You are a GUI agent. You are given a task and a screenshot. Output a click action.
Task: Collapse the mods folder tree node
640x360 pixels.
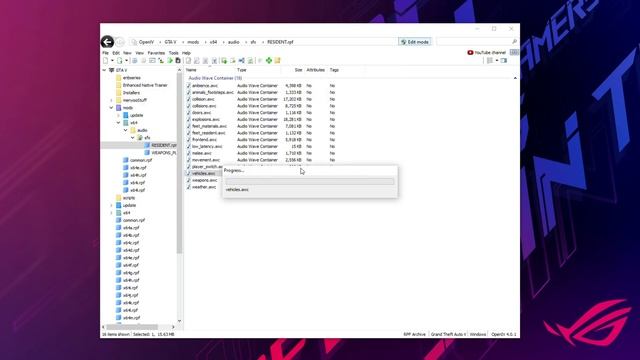[111, 108]
